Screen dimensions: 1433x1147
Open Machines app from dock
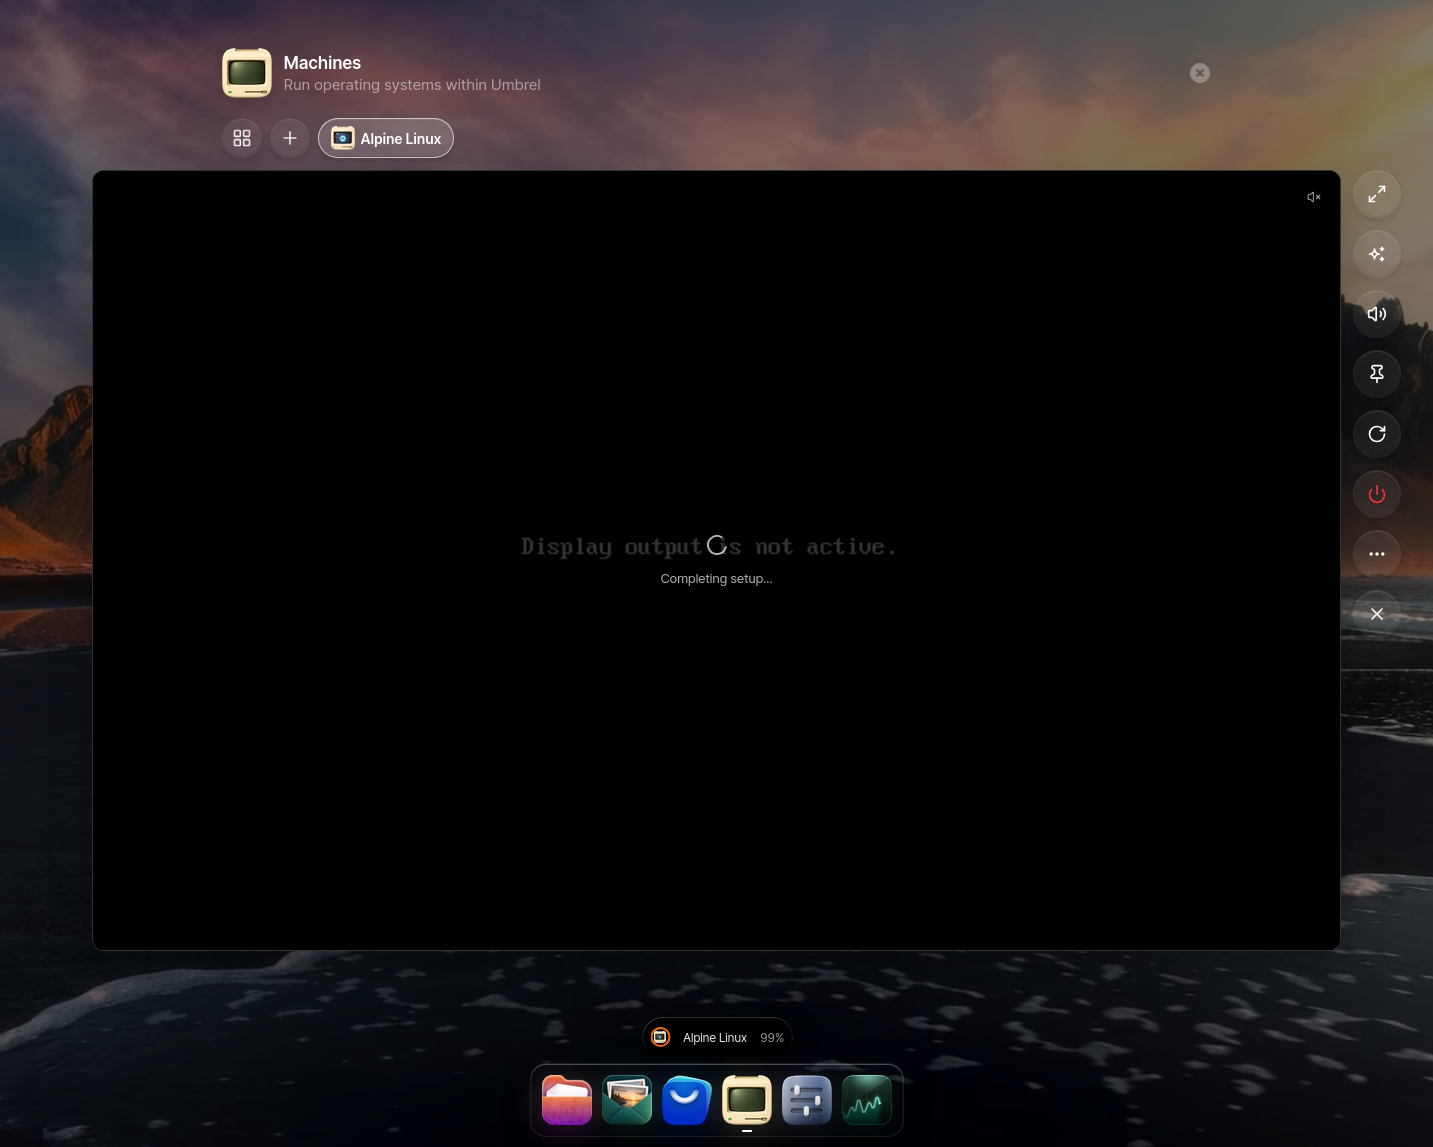click(x=747, y=1100)
